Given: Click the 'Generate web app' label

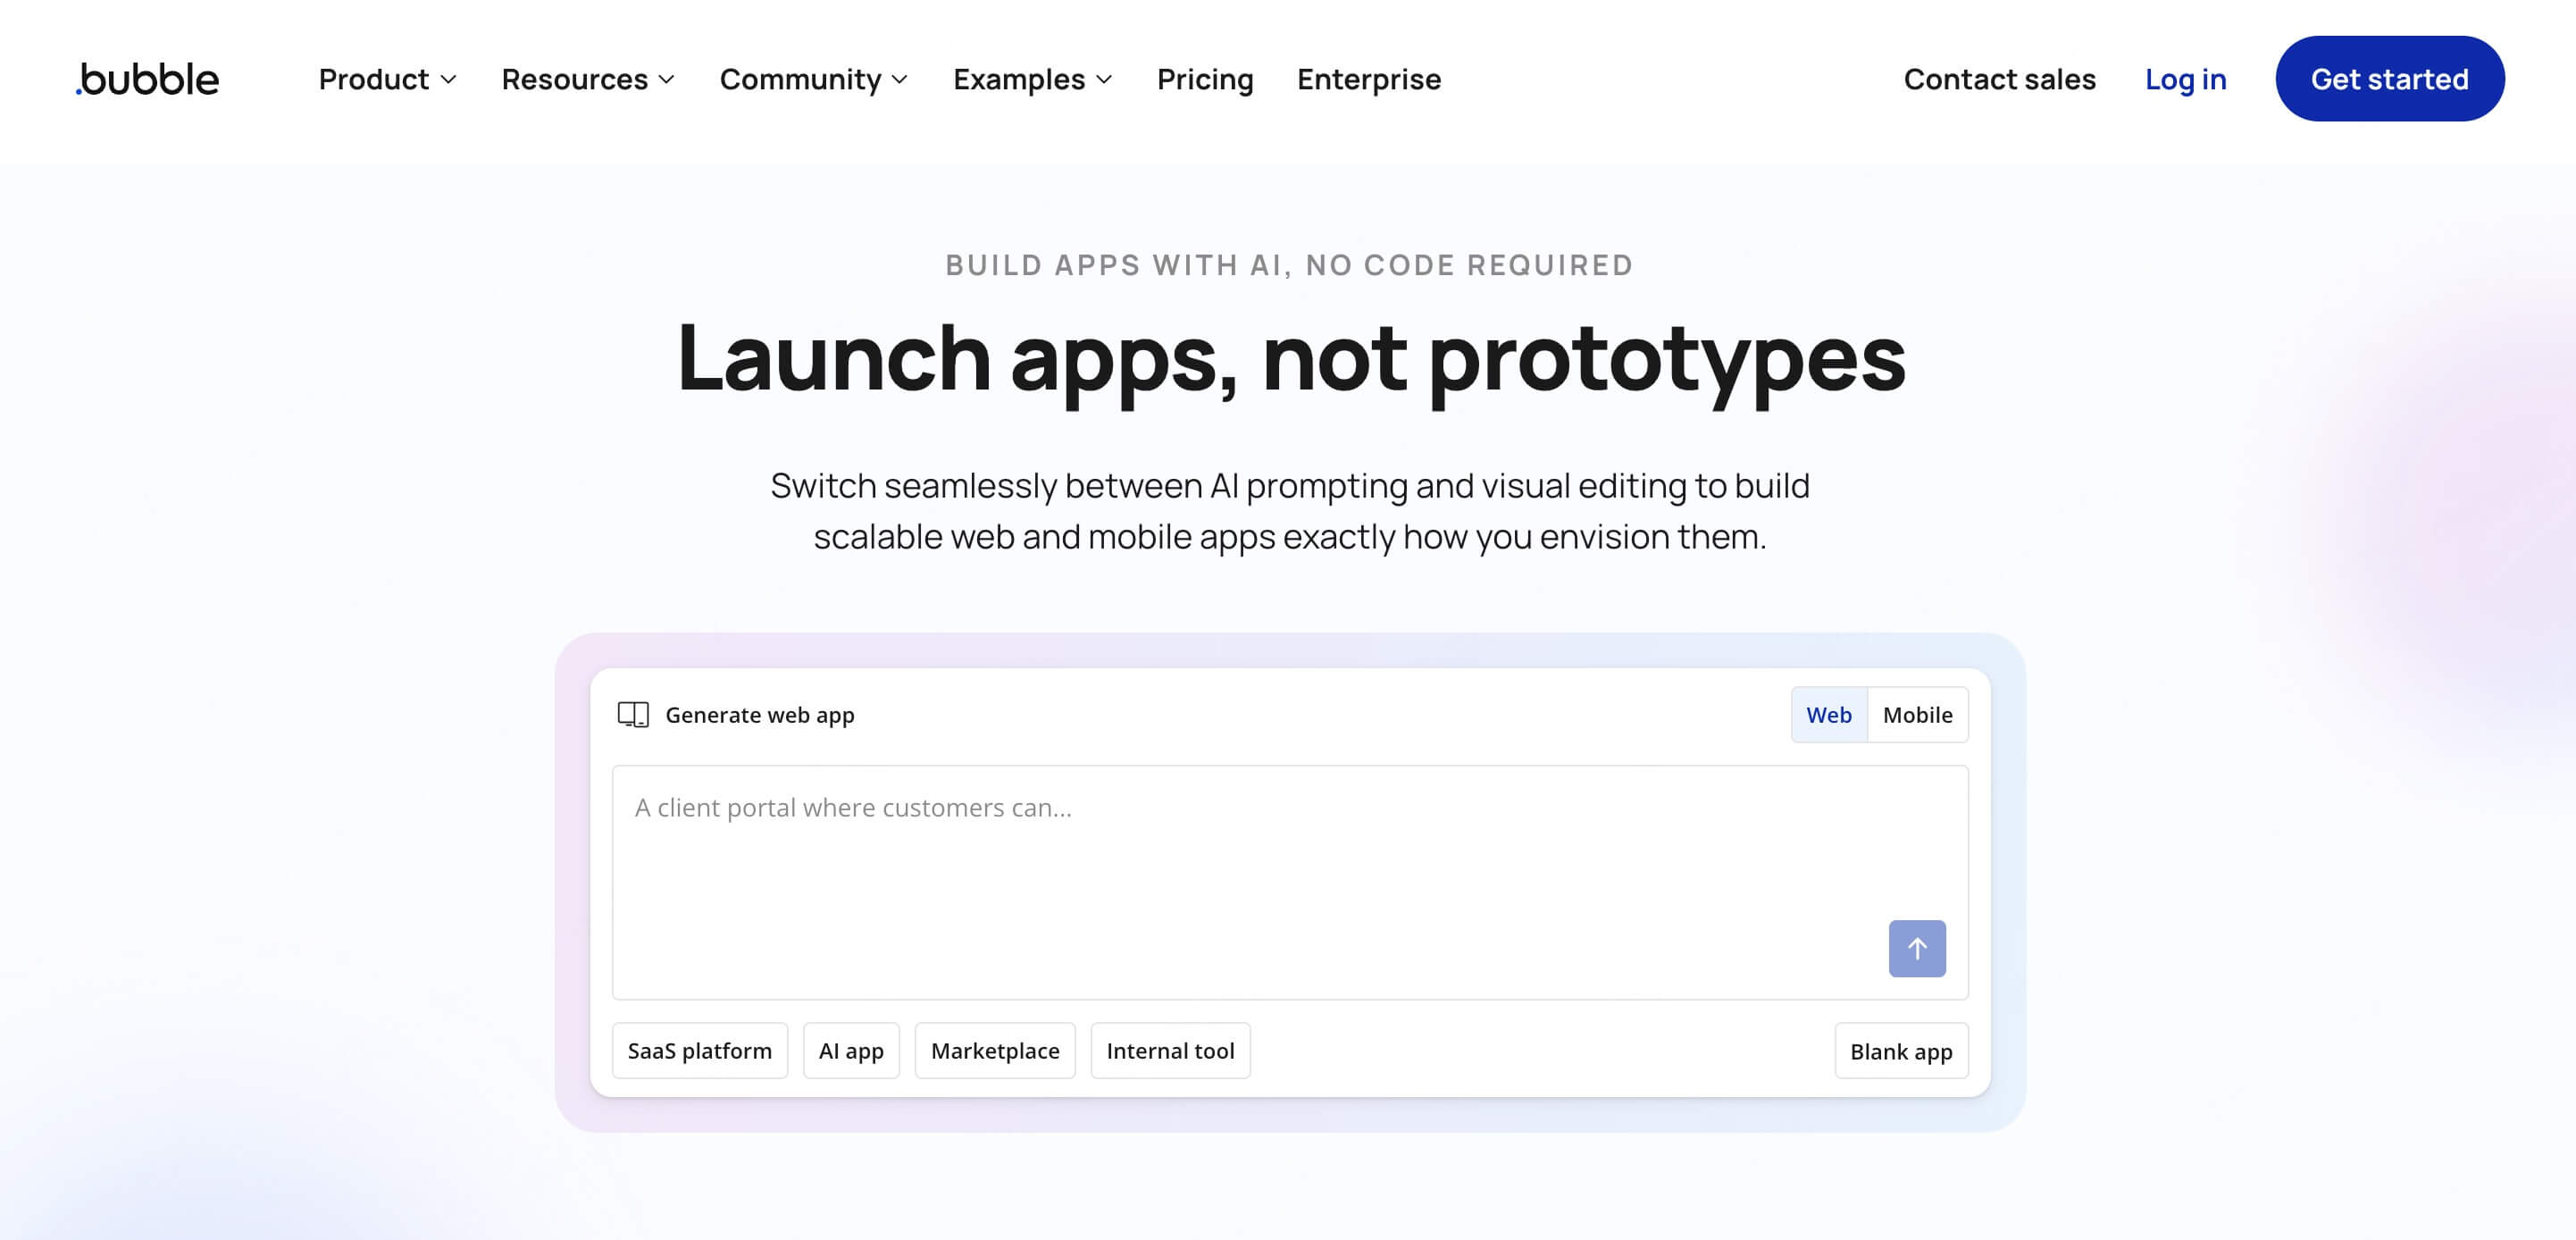Looking at the screenshot, I should (x=759, y=714).
